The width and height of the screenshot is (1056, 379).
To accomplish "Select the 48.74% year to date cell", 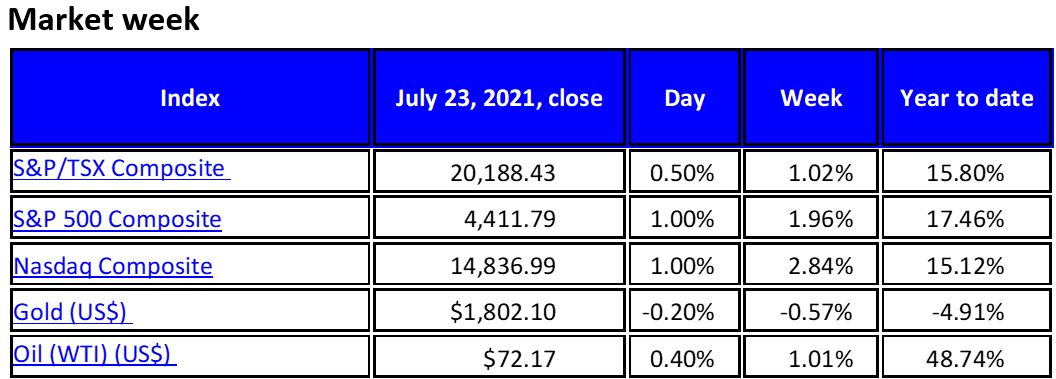I will 966,357.
